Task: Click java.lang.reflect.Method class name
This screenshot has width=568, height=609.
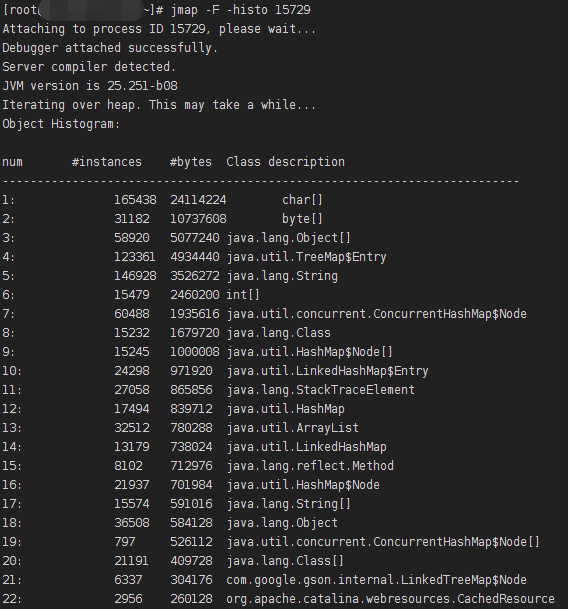Action: (310, 466)
